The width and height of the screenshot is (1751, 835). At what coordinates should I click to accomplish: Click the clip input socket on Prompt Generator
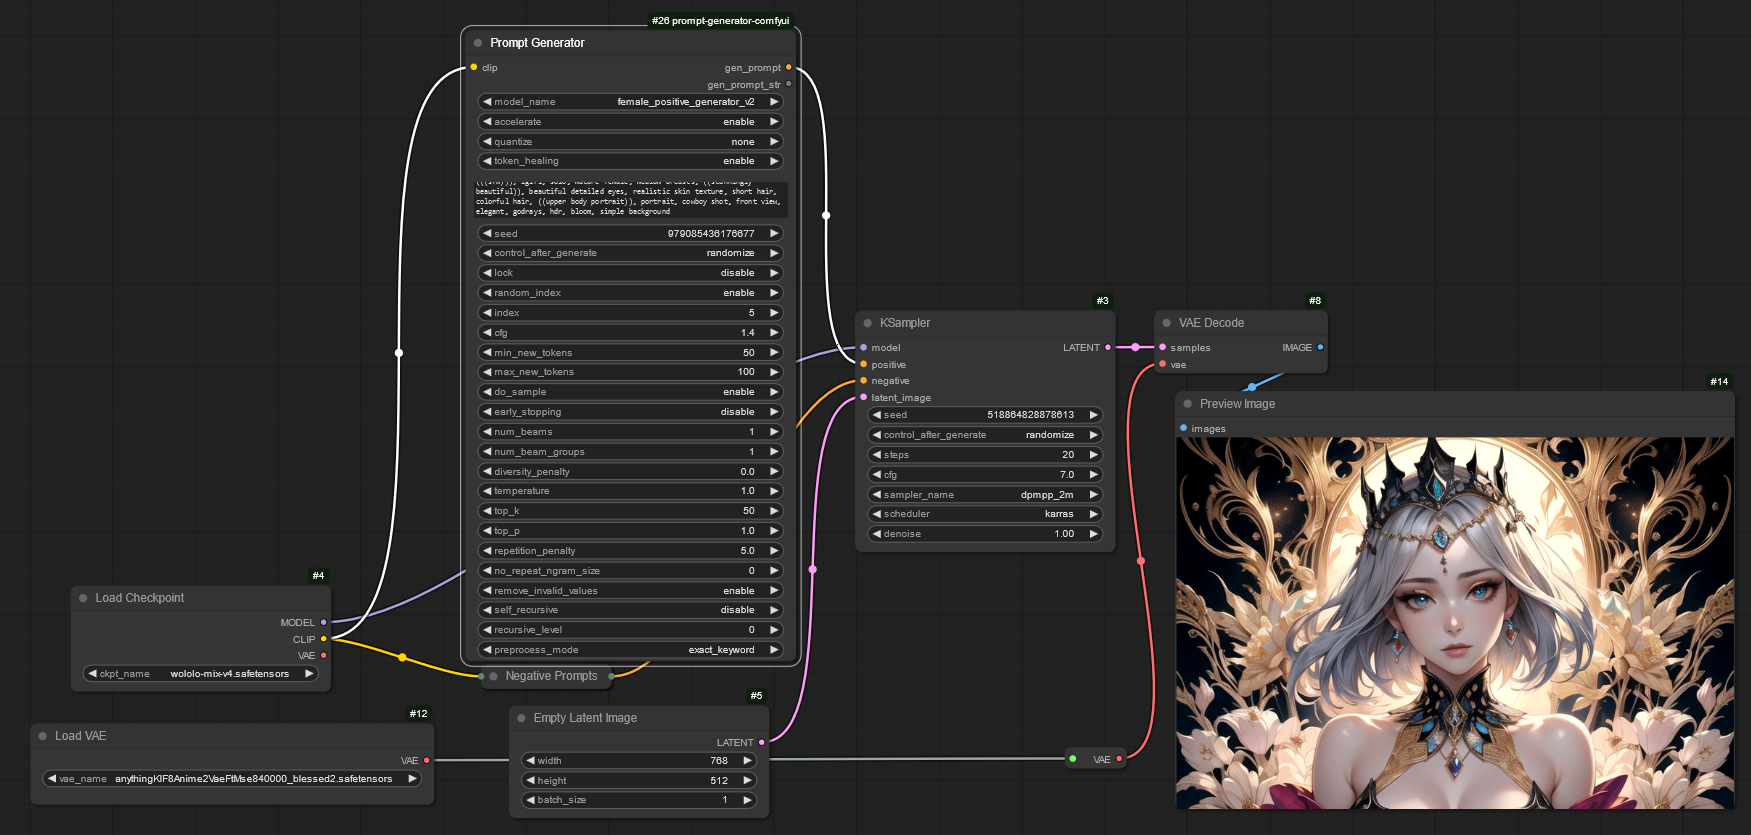(474, 67)
